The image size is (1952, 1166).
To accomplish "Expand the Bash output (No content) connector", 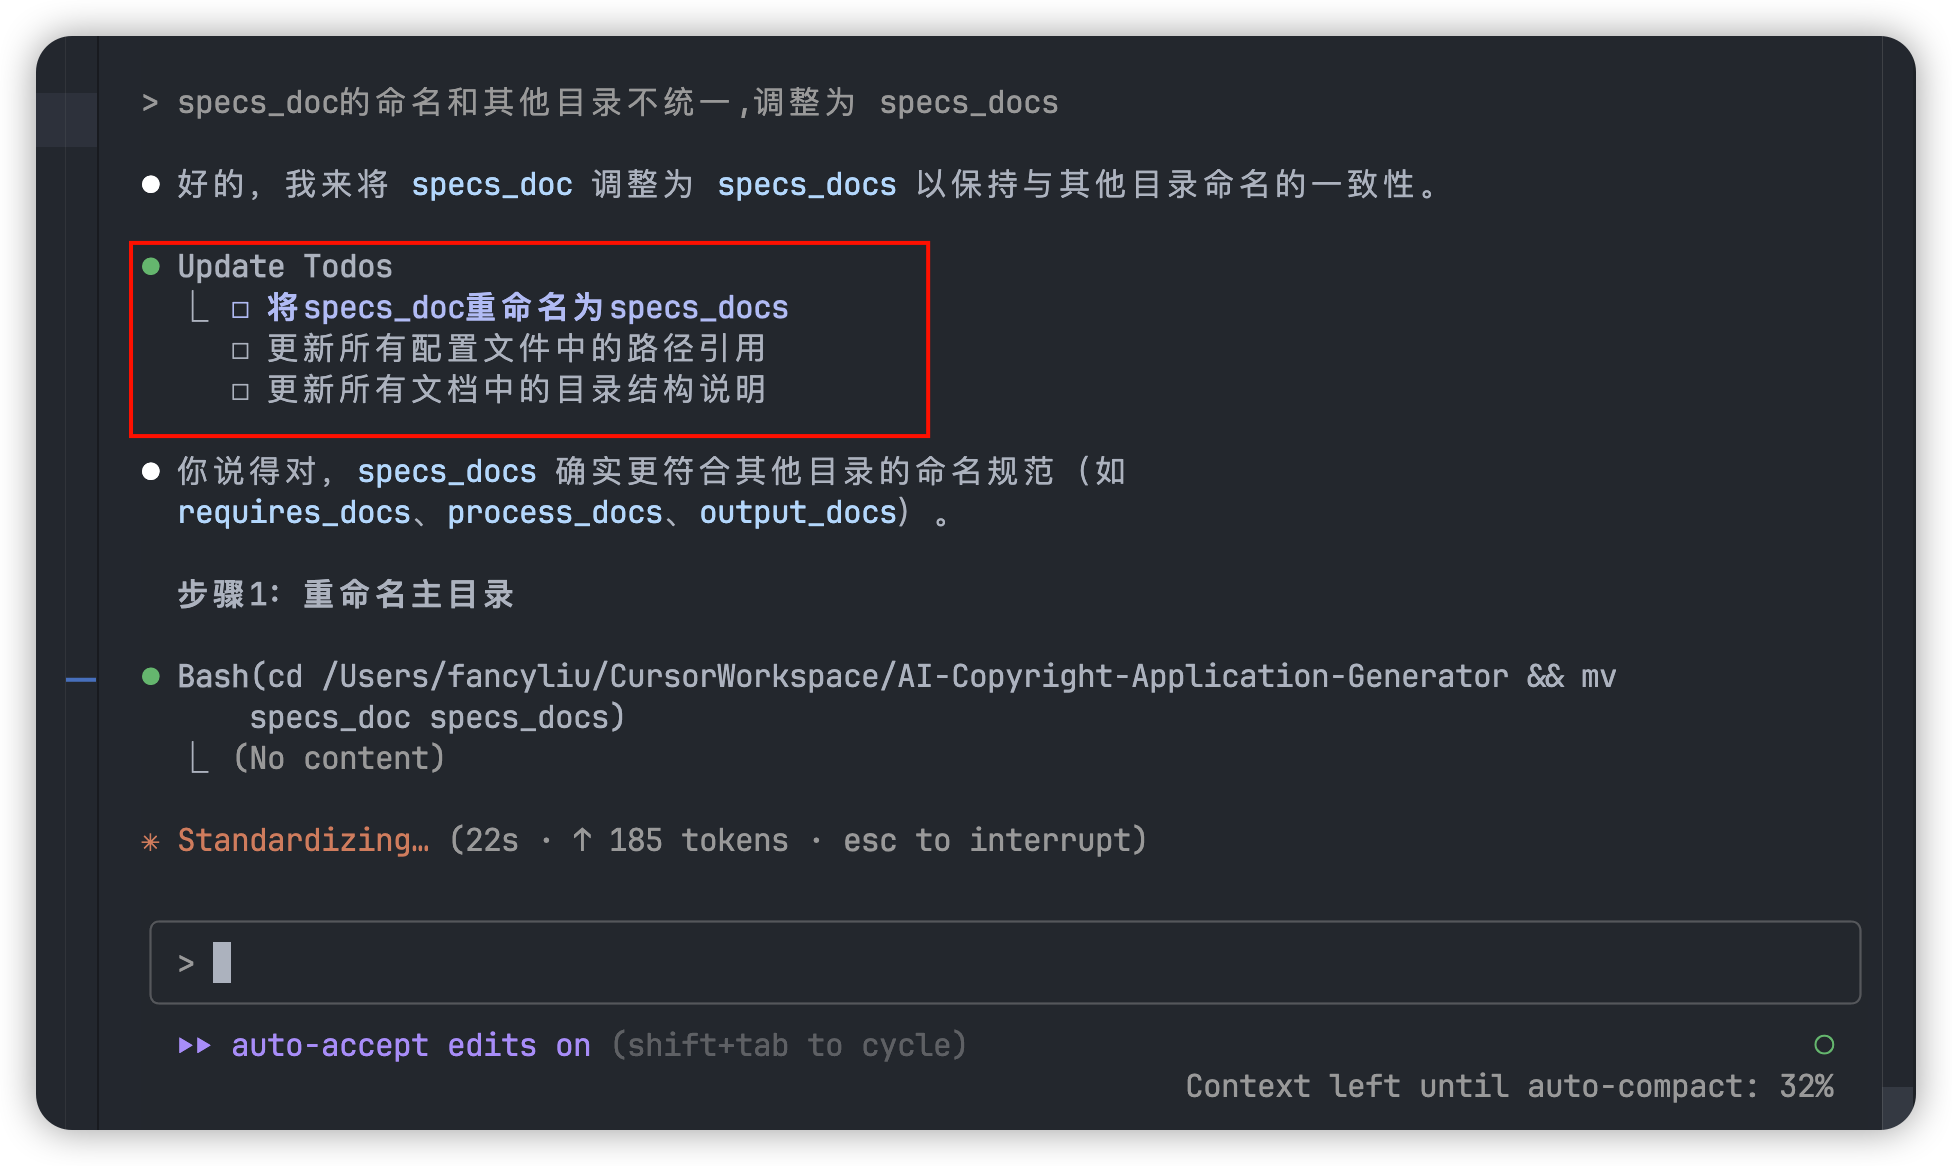I will [x=199, y=758].
